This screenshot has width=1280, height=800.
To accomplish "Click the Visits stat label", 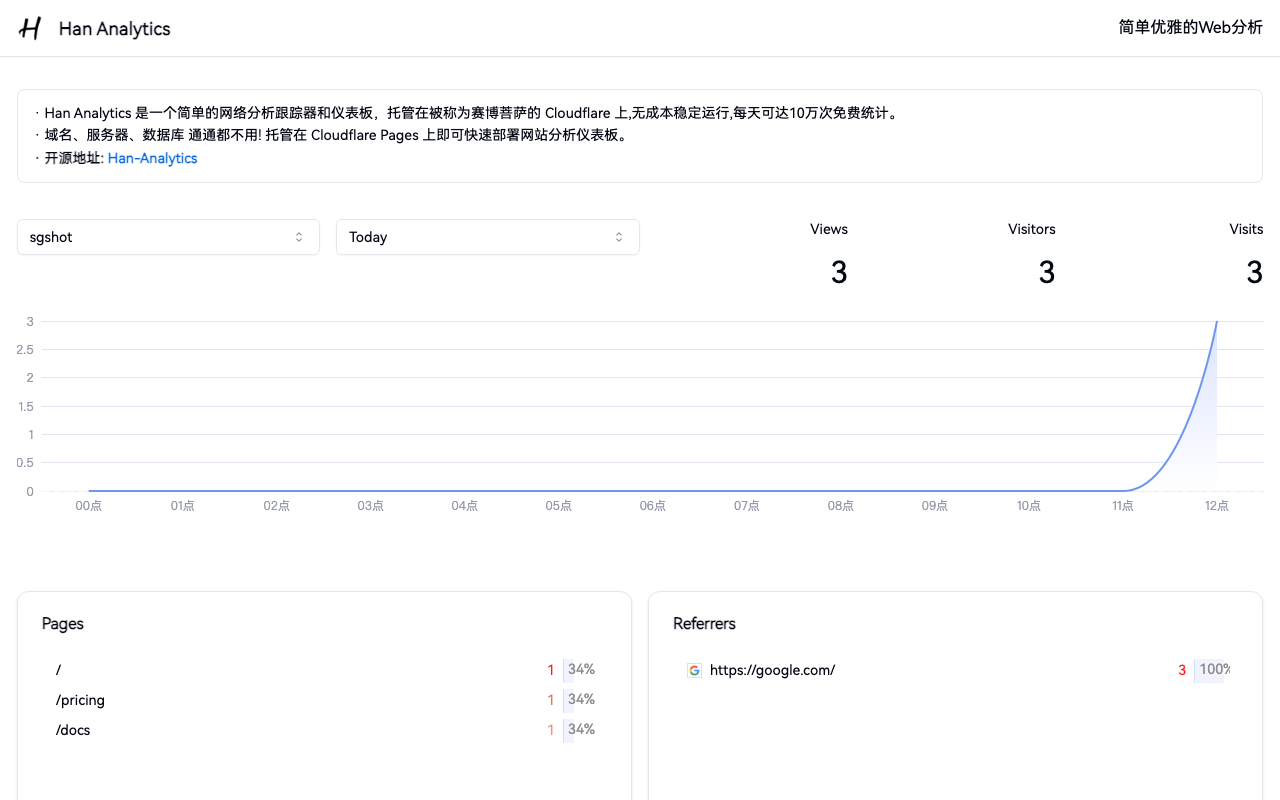I will click(1246, 229).
